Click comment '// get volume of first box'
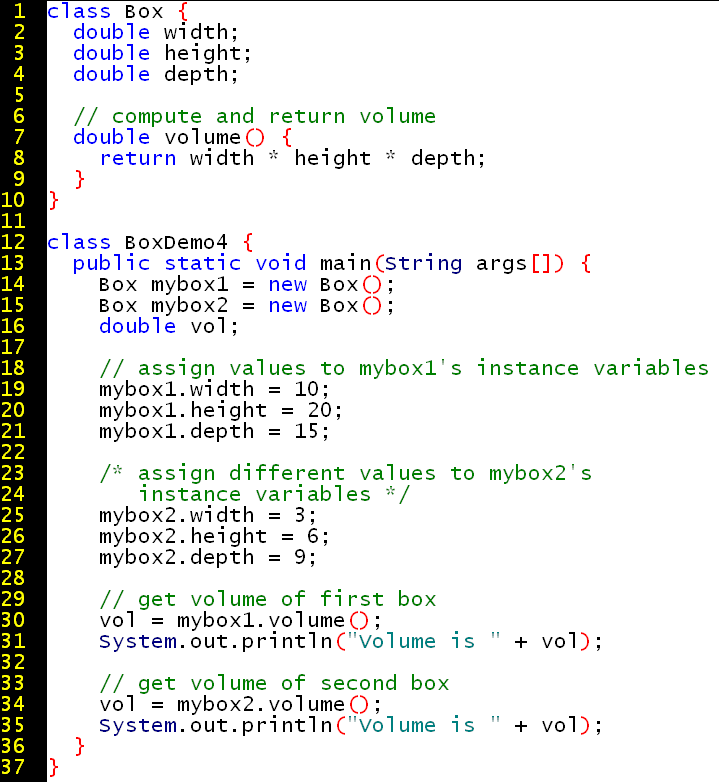Image resolution: width=719 pixels, height=782 pixels. coord(268,600)
